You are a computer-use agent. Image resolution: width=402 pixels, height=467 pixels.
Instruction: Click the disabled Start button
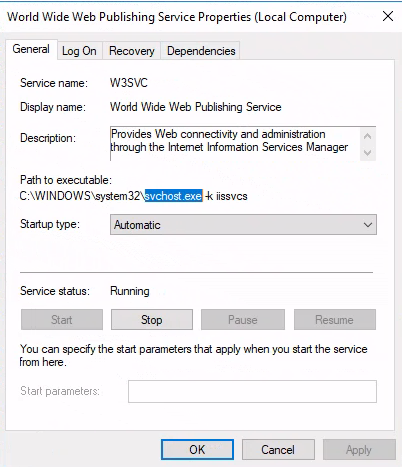tap(62, 320)
